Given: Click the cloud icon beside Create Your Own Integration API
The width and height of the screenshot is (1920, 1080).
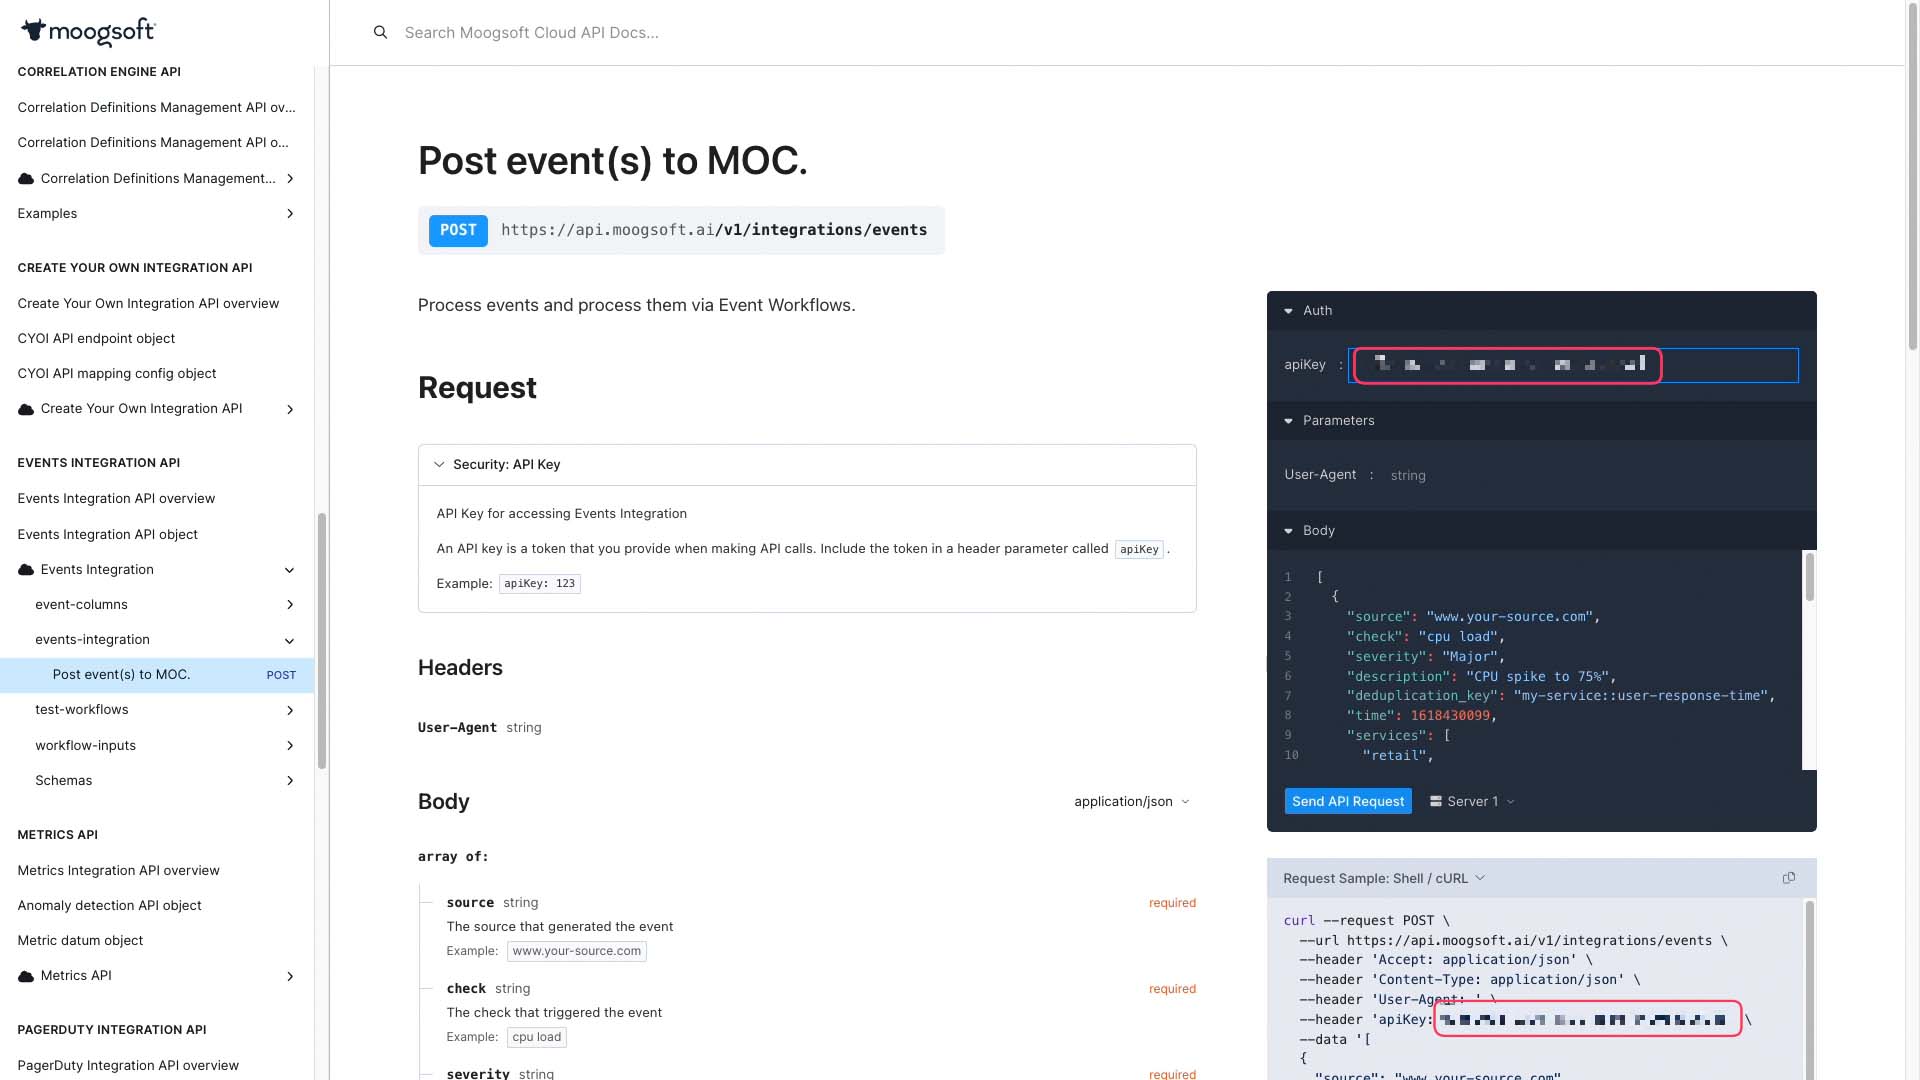Looking at the screenshot, I should (x=26, y=409).
